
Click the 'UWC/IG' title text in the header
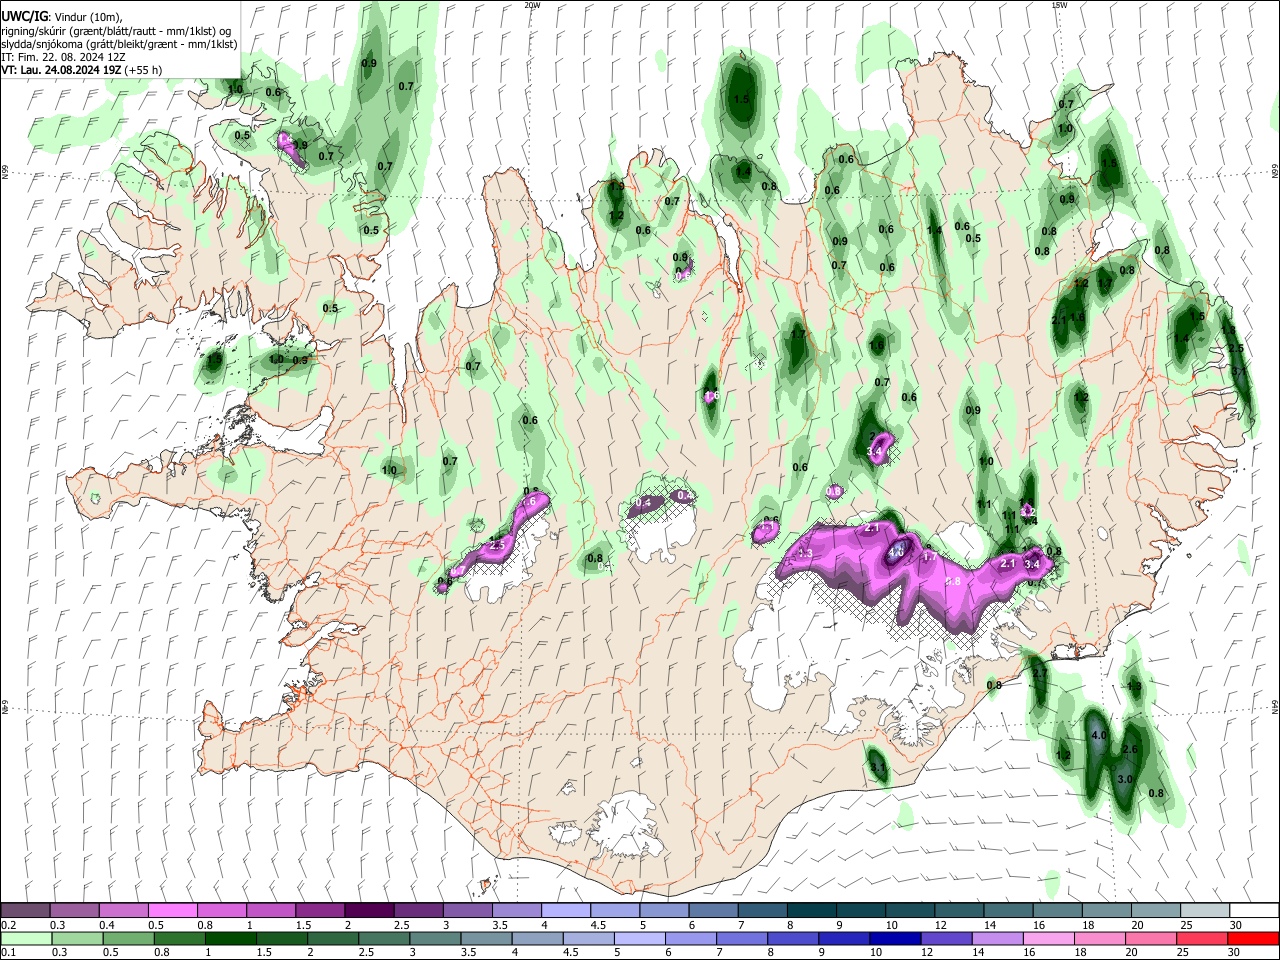click(x=24, y=15)
